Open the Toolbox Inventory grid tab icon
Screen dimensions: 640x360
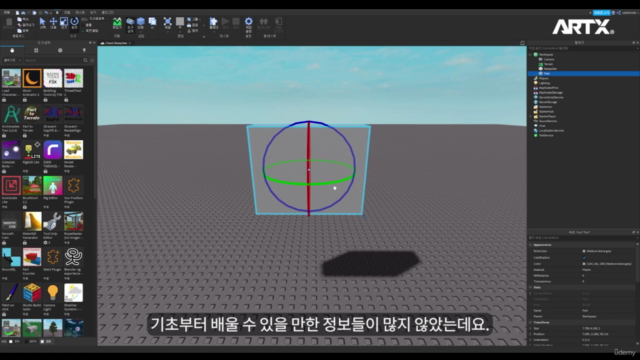[x=36, y=50]
